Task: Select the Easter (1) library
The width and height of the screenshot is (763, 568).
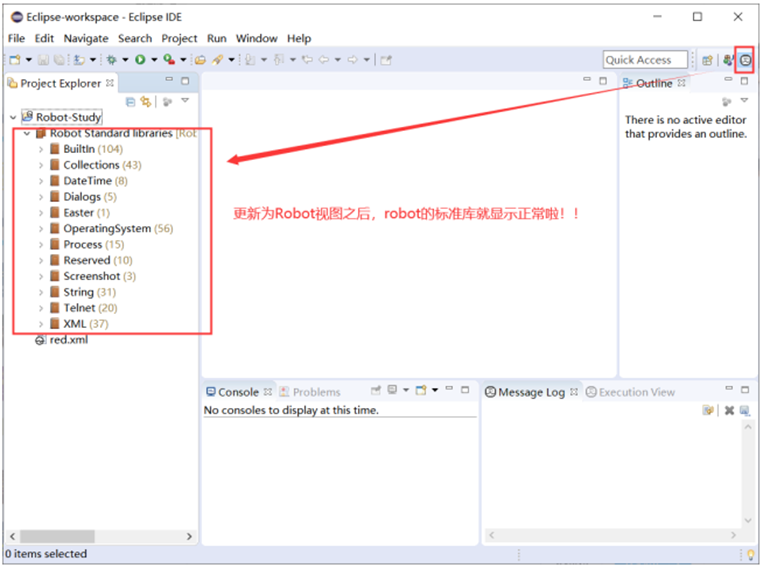Action: tap(80, 213)
